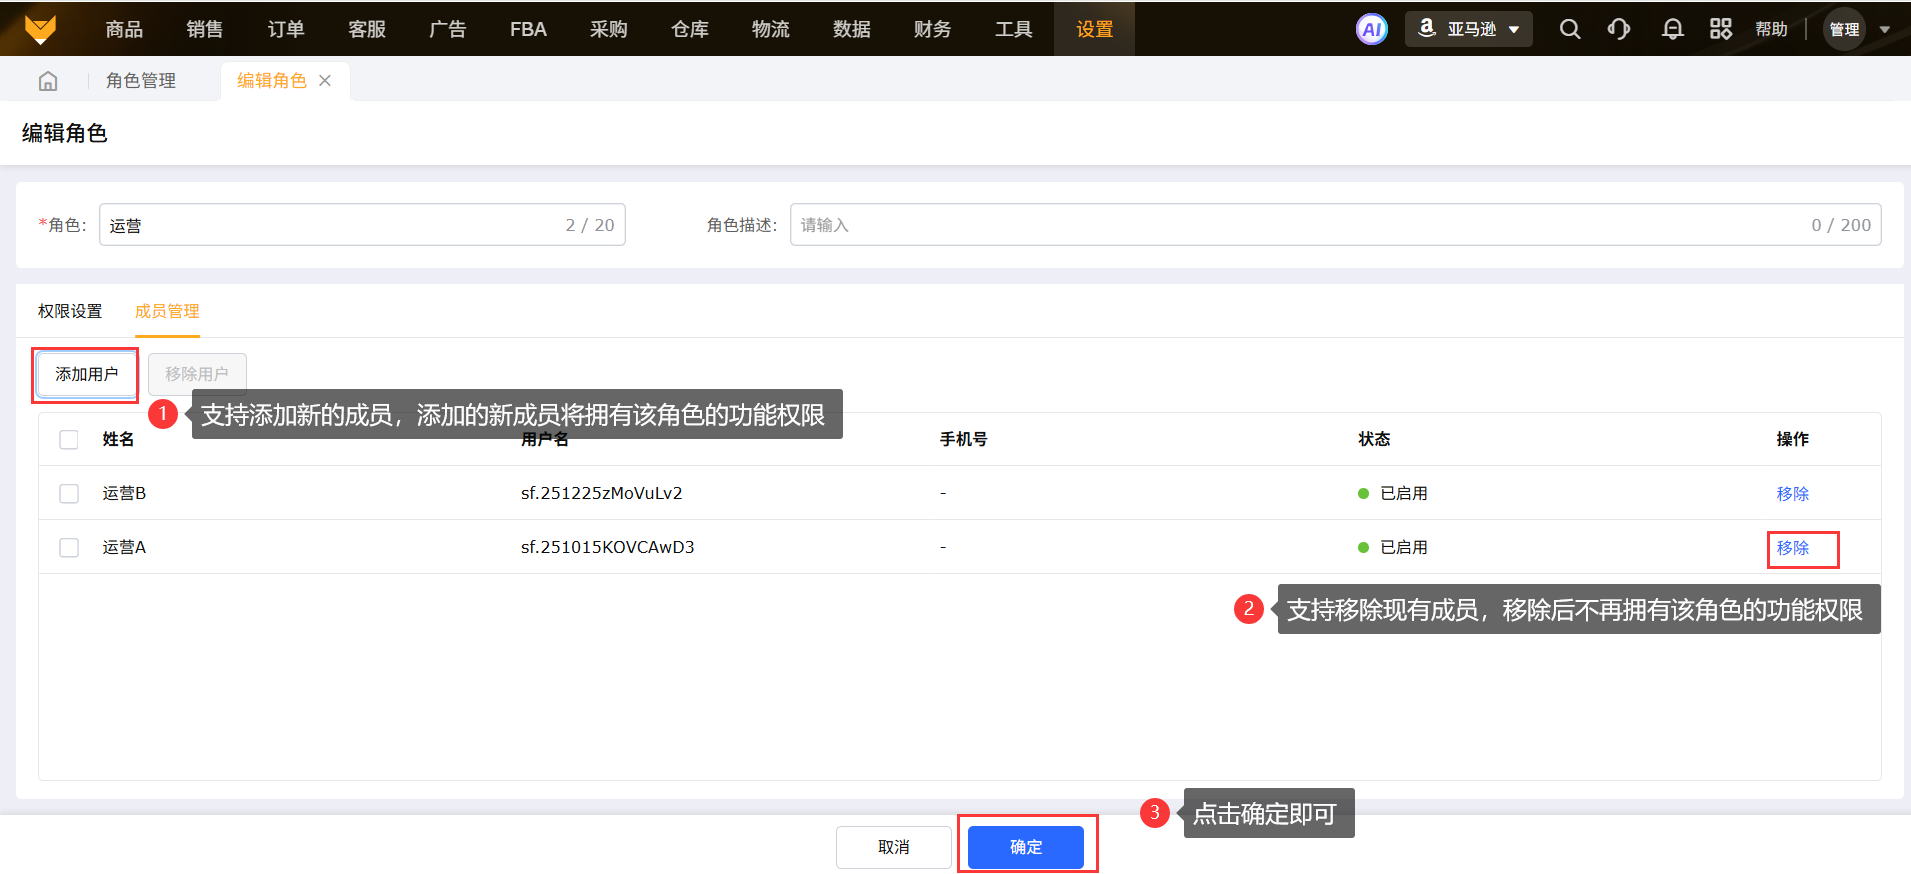Select all members with header checkbox

point(69,440)
